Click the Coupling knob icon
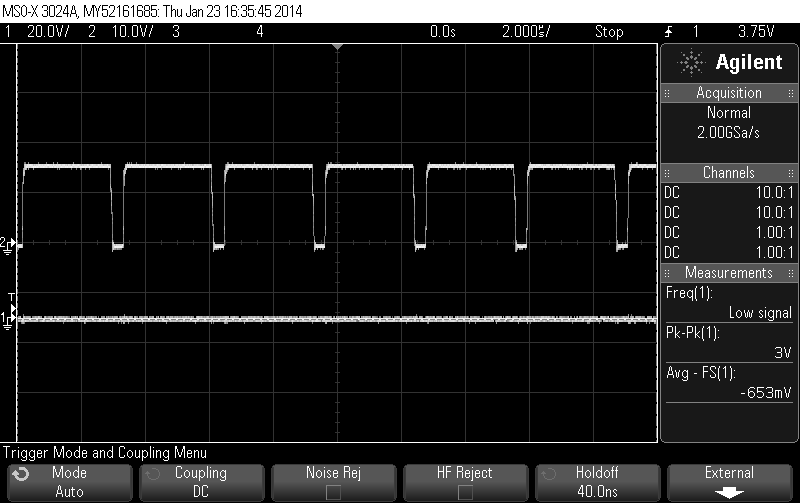Viewport: 800px width, 503px height. pyautogui.click(x=153, y=474)
